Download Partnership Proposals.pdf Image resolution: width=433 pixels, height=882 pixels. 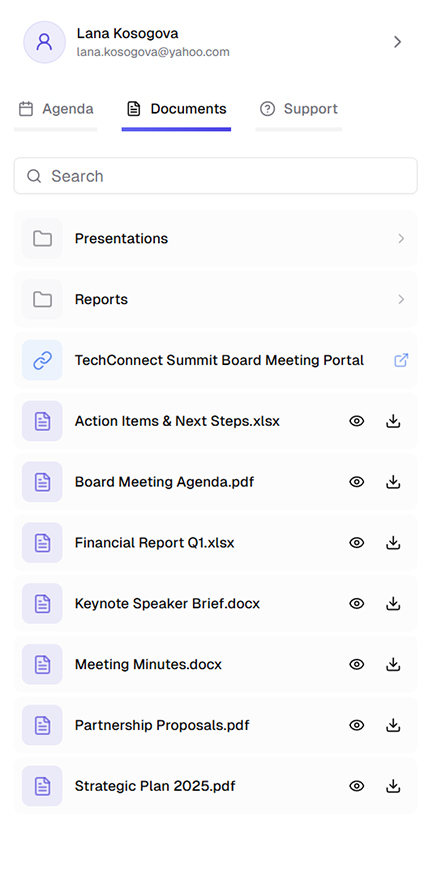[393, 725]
